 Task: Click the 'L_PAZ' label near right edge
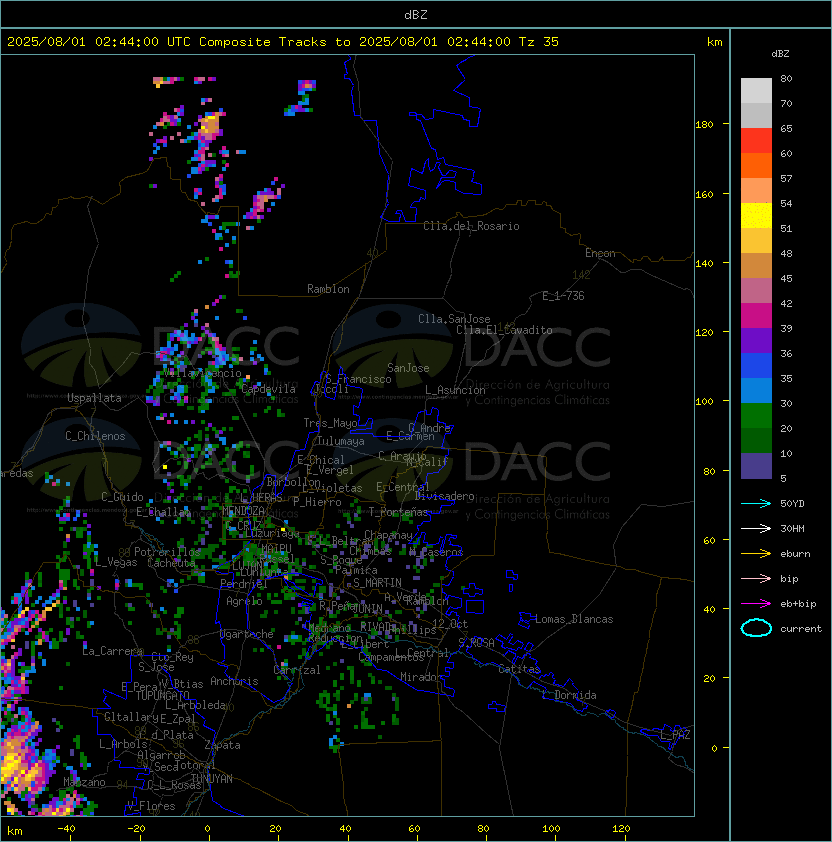pos(675,735)
